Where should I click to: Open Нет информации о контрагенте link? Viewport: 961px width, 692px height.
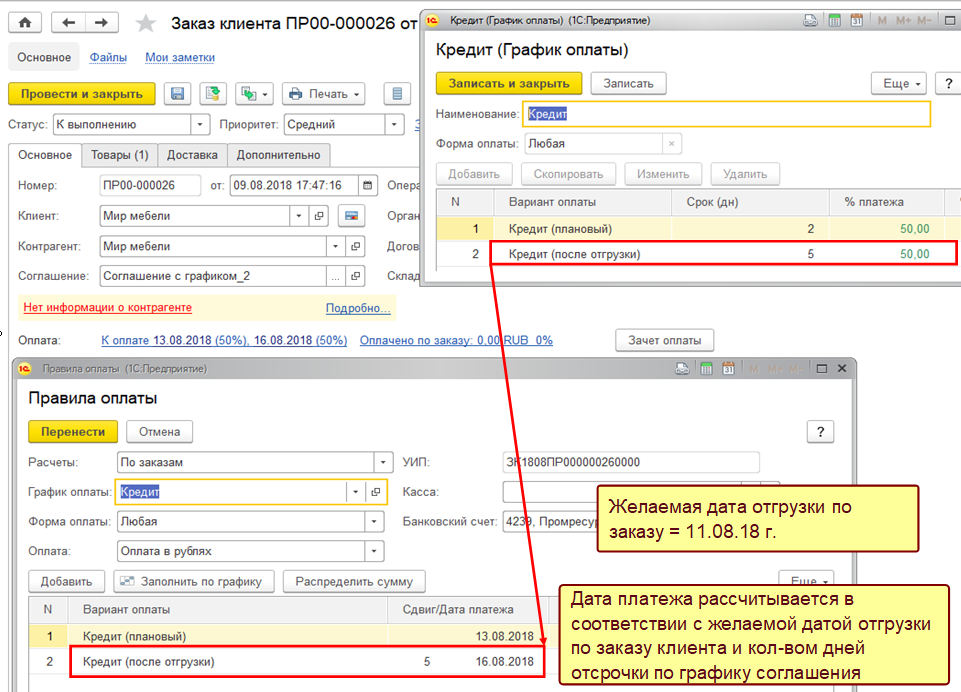tap(107, 308)
